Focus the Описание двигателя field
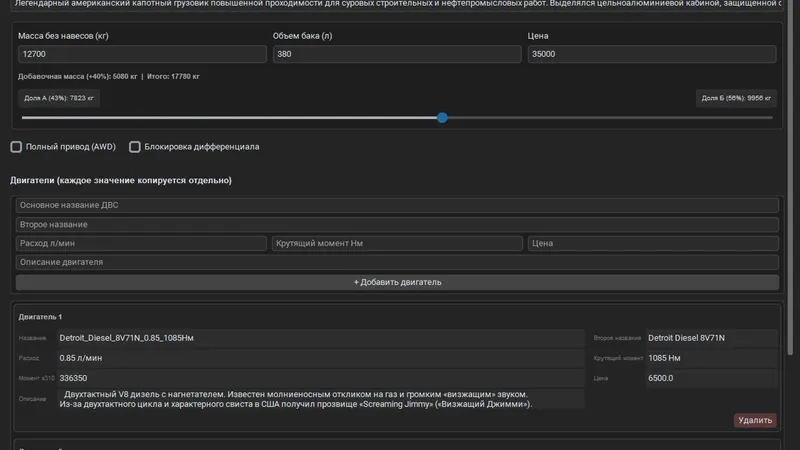The image size is (800, 450). tap(397, 262)
